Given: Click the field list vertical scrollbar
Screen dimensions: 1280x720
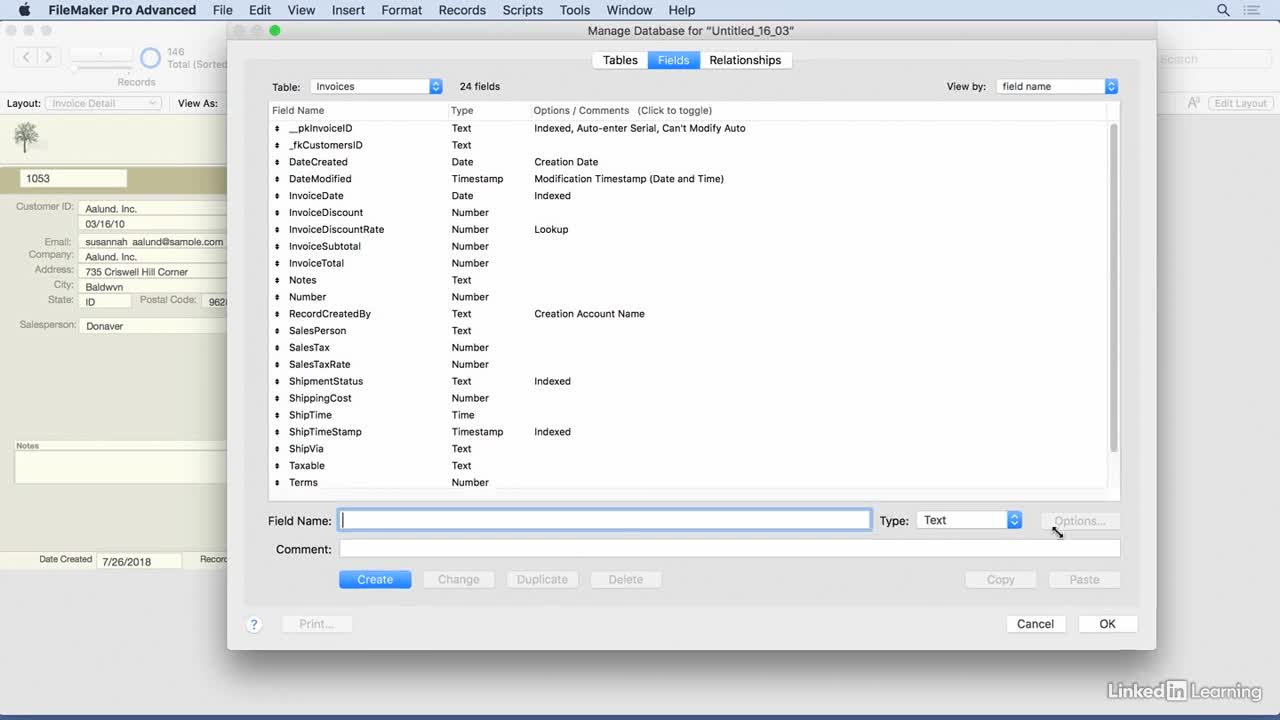Looking at the screenshot, I should click(1114, 290).
